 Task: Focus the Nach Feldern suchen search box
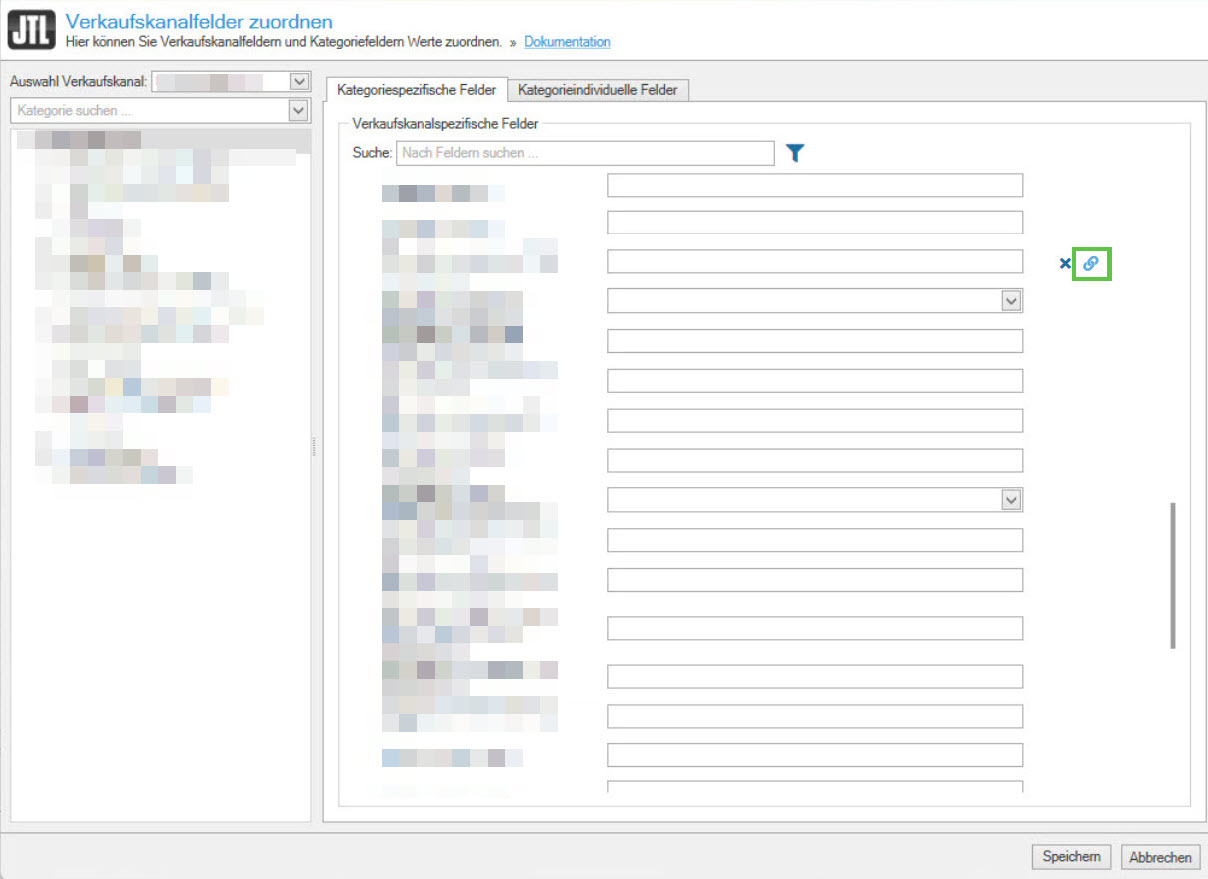[585, 153]
